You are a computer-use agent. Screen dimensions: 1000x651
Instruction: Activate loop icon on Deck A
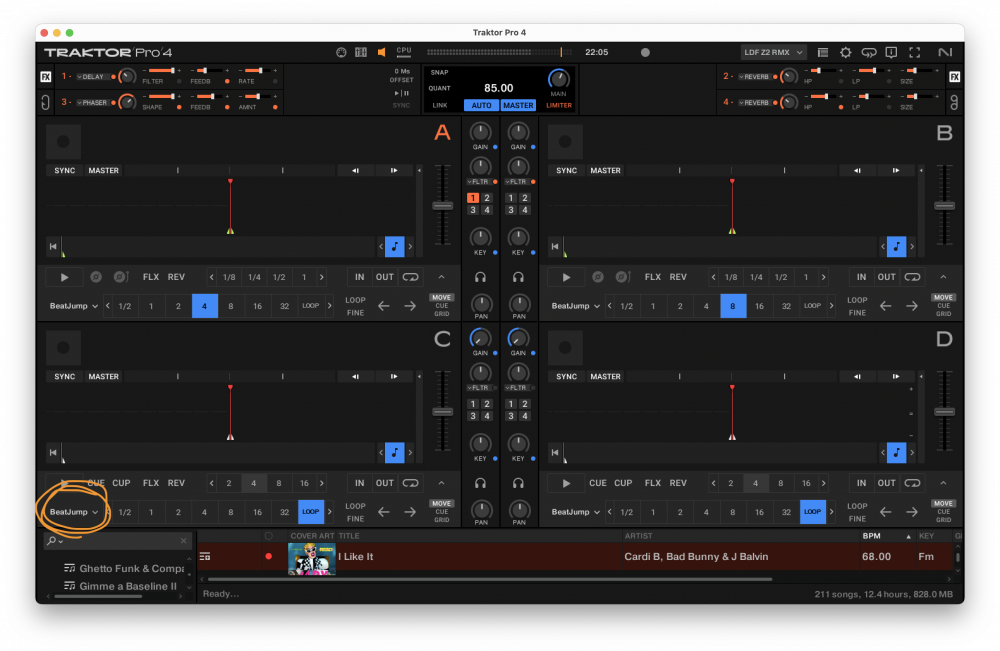coord(411,277)
